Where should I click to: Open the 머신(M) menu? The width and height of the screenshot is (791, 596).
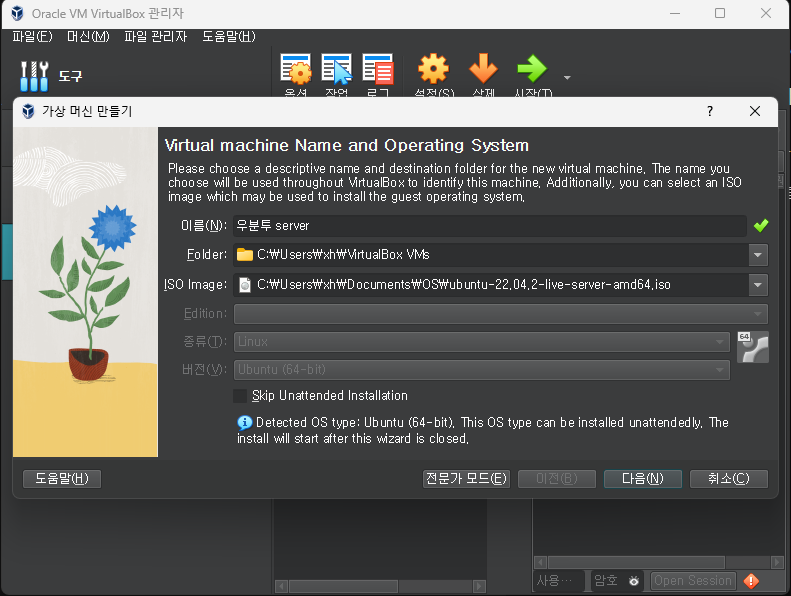click(x=88, y=36)
